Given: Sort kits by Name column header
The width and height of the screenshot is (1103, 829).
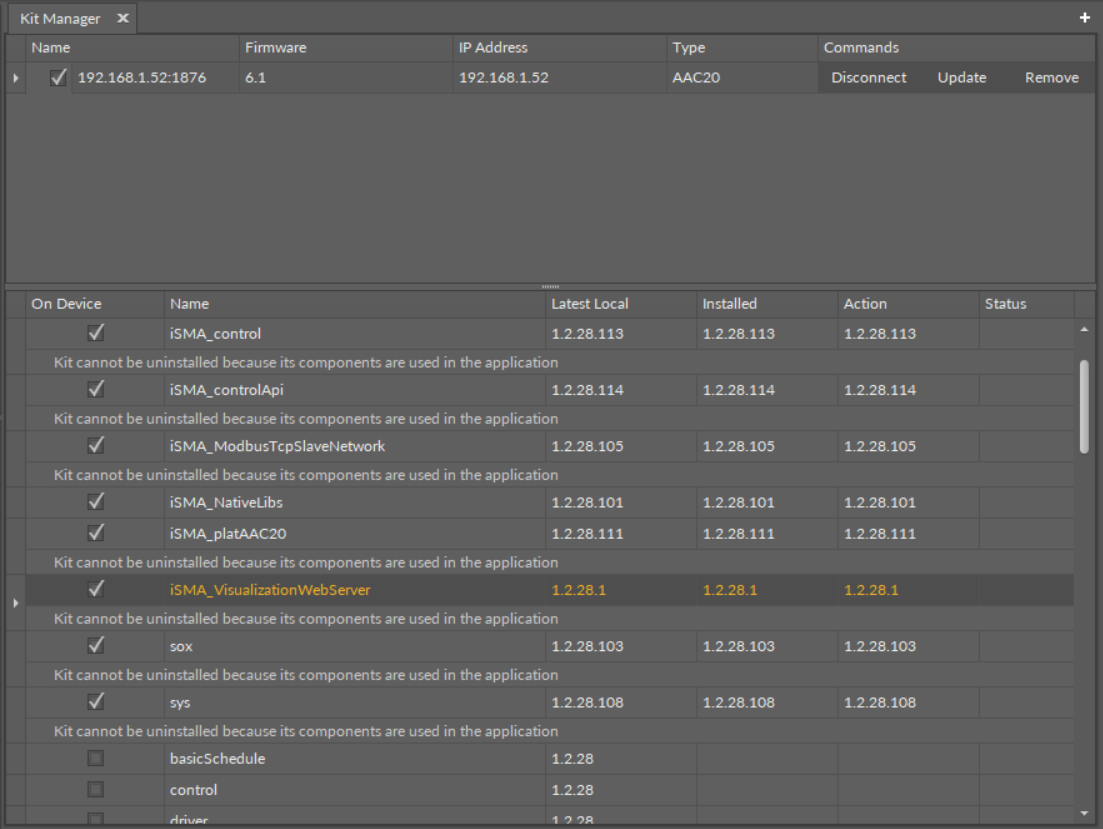Looking at the screenshot, I should click(x=189, y=304).
